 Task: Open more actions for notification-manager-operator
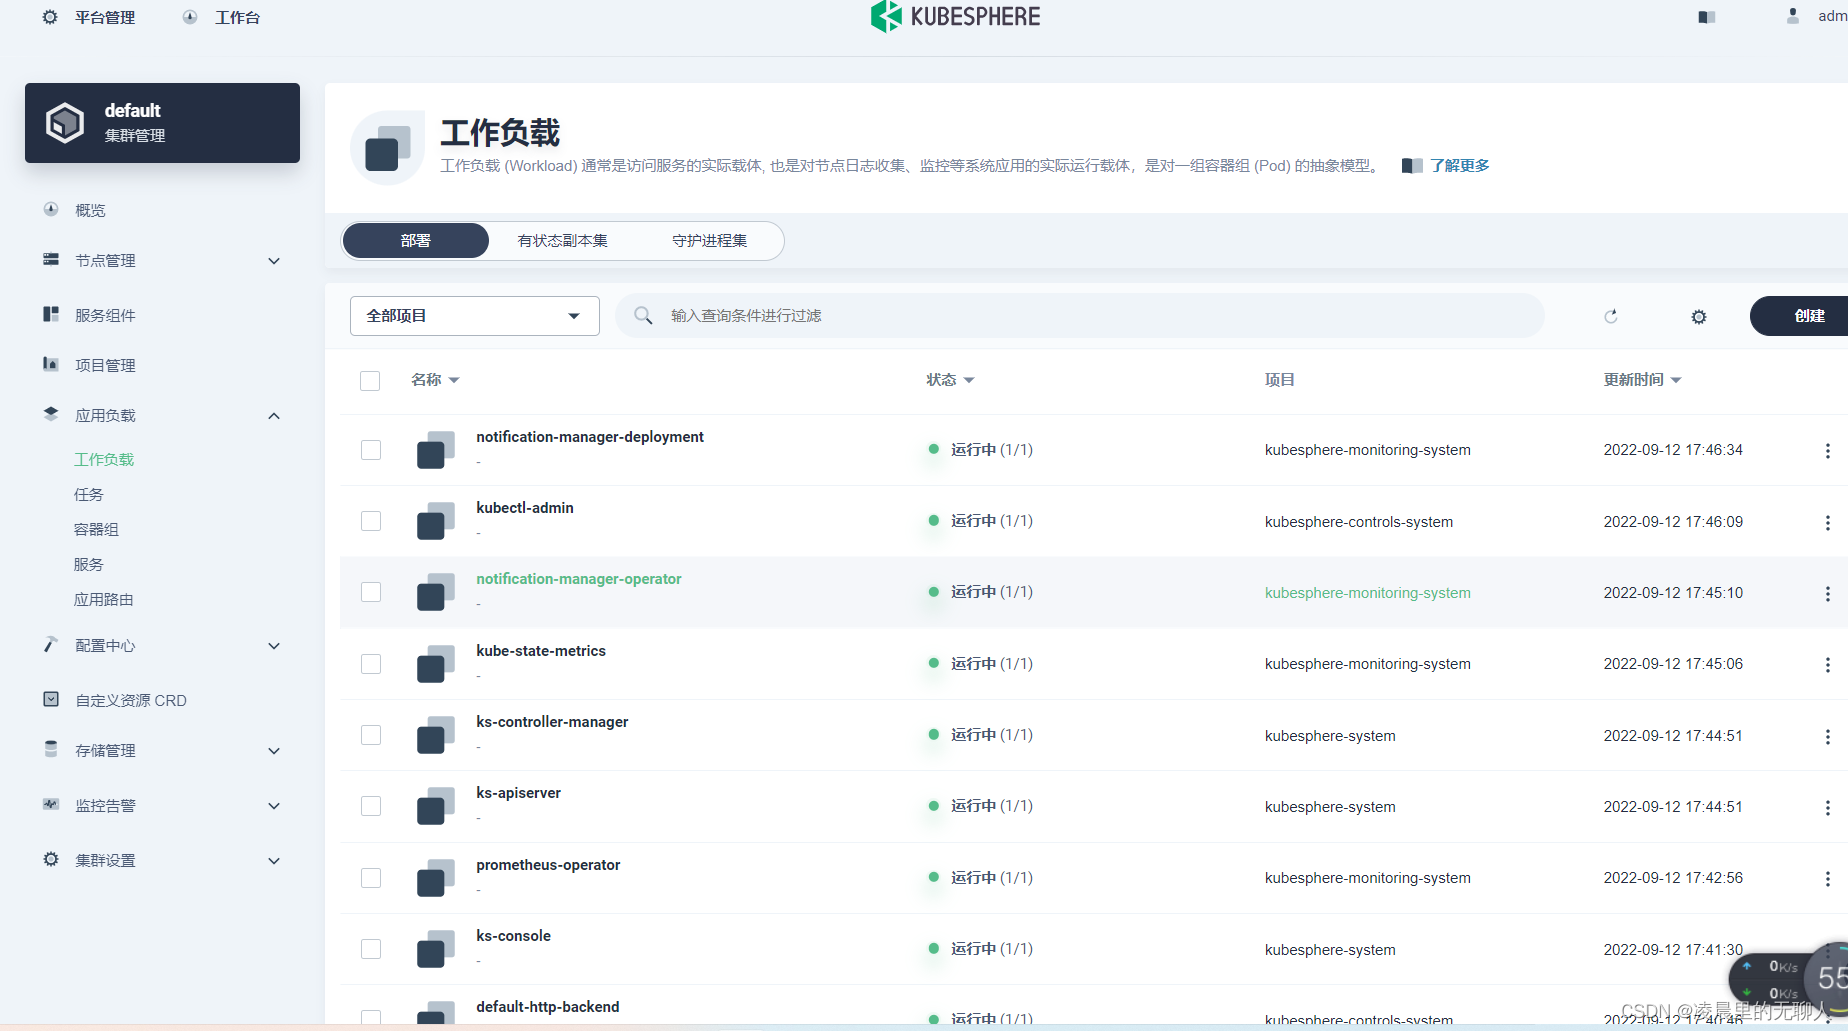point(1828,593)
